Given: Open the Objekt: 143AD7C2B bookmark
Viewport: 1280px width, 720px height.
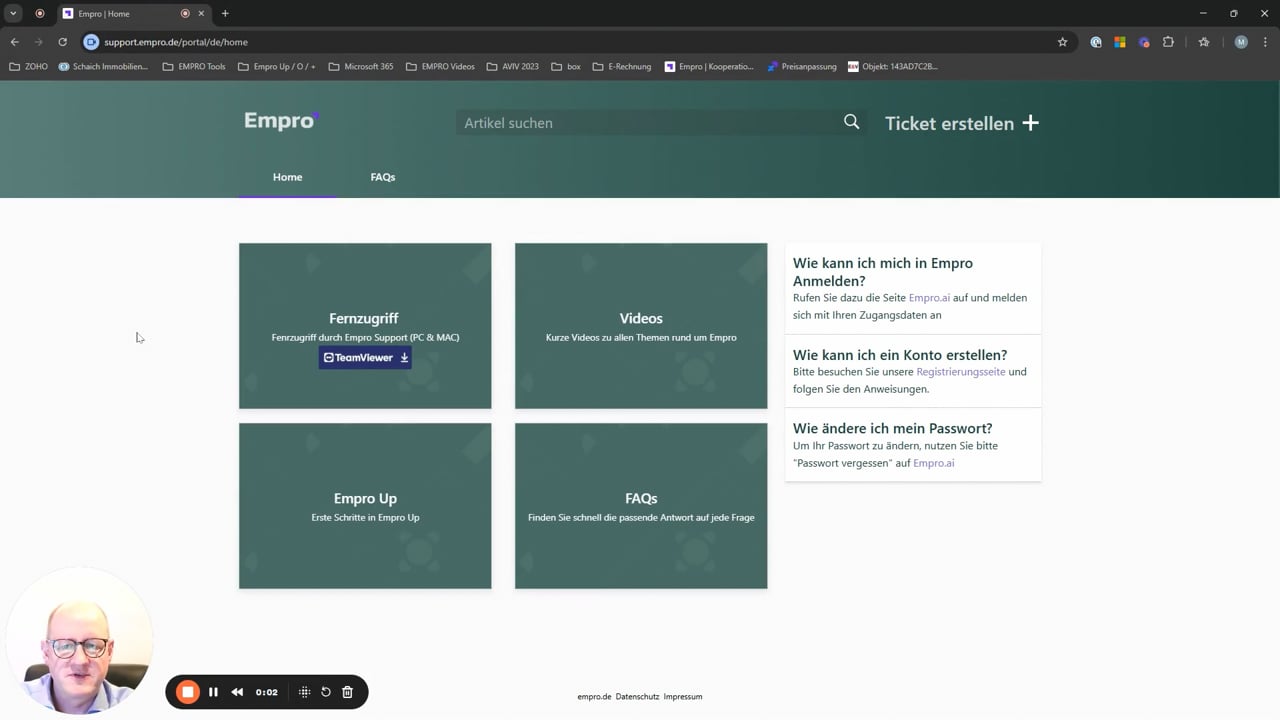Looking at the screenshot, I should pos(892,67).
